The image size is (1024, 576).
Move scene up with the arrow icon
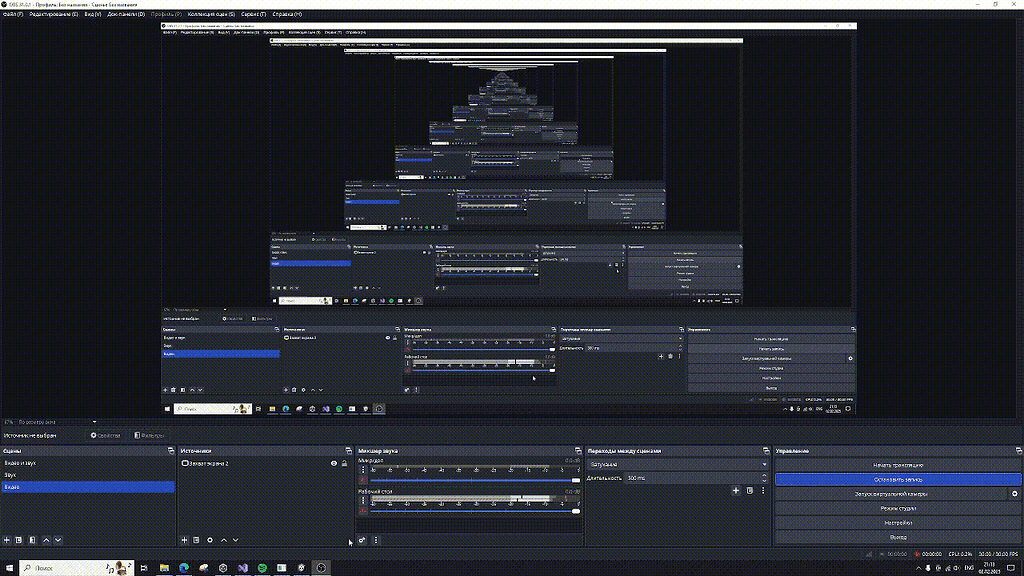[x=46, y=540]
